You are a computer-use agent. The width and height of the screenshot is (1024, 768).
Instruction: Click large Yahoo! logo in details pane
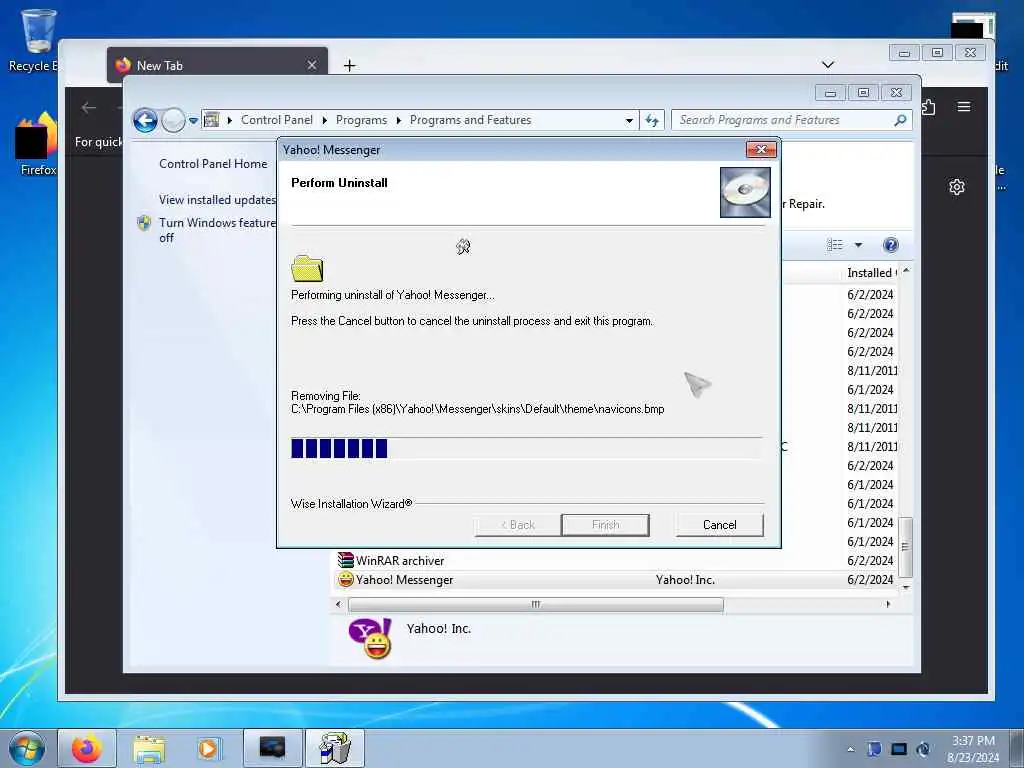(x=370, y=638)
